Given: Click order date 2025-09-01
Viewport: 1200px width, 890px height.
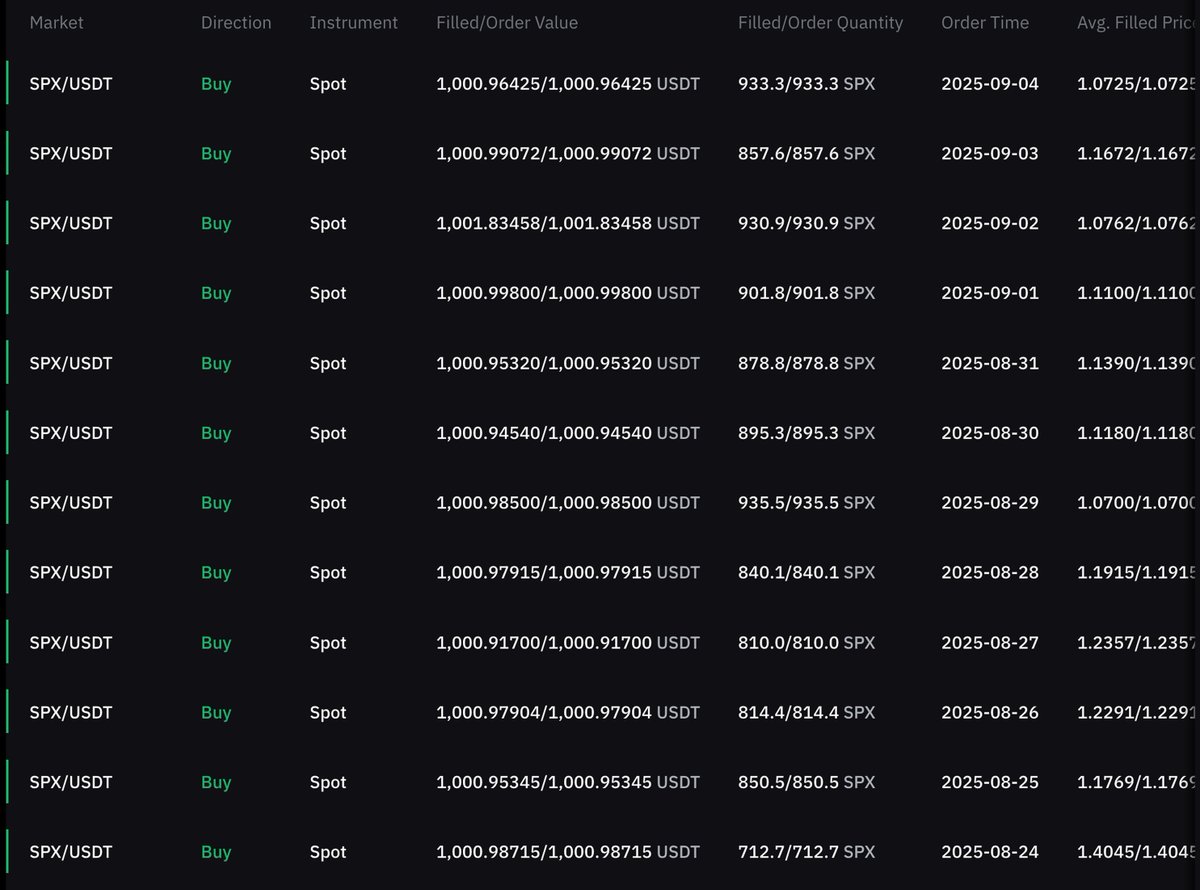Looking at the screenshot, I should [x=990, y=294].
